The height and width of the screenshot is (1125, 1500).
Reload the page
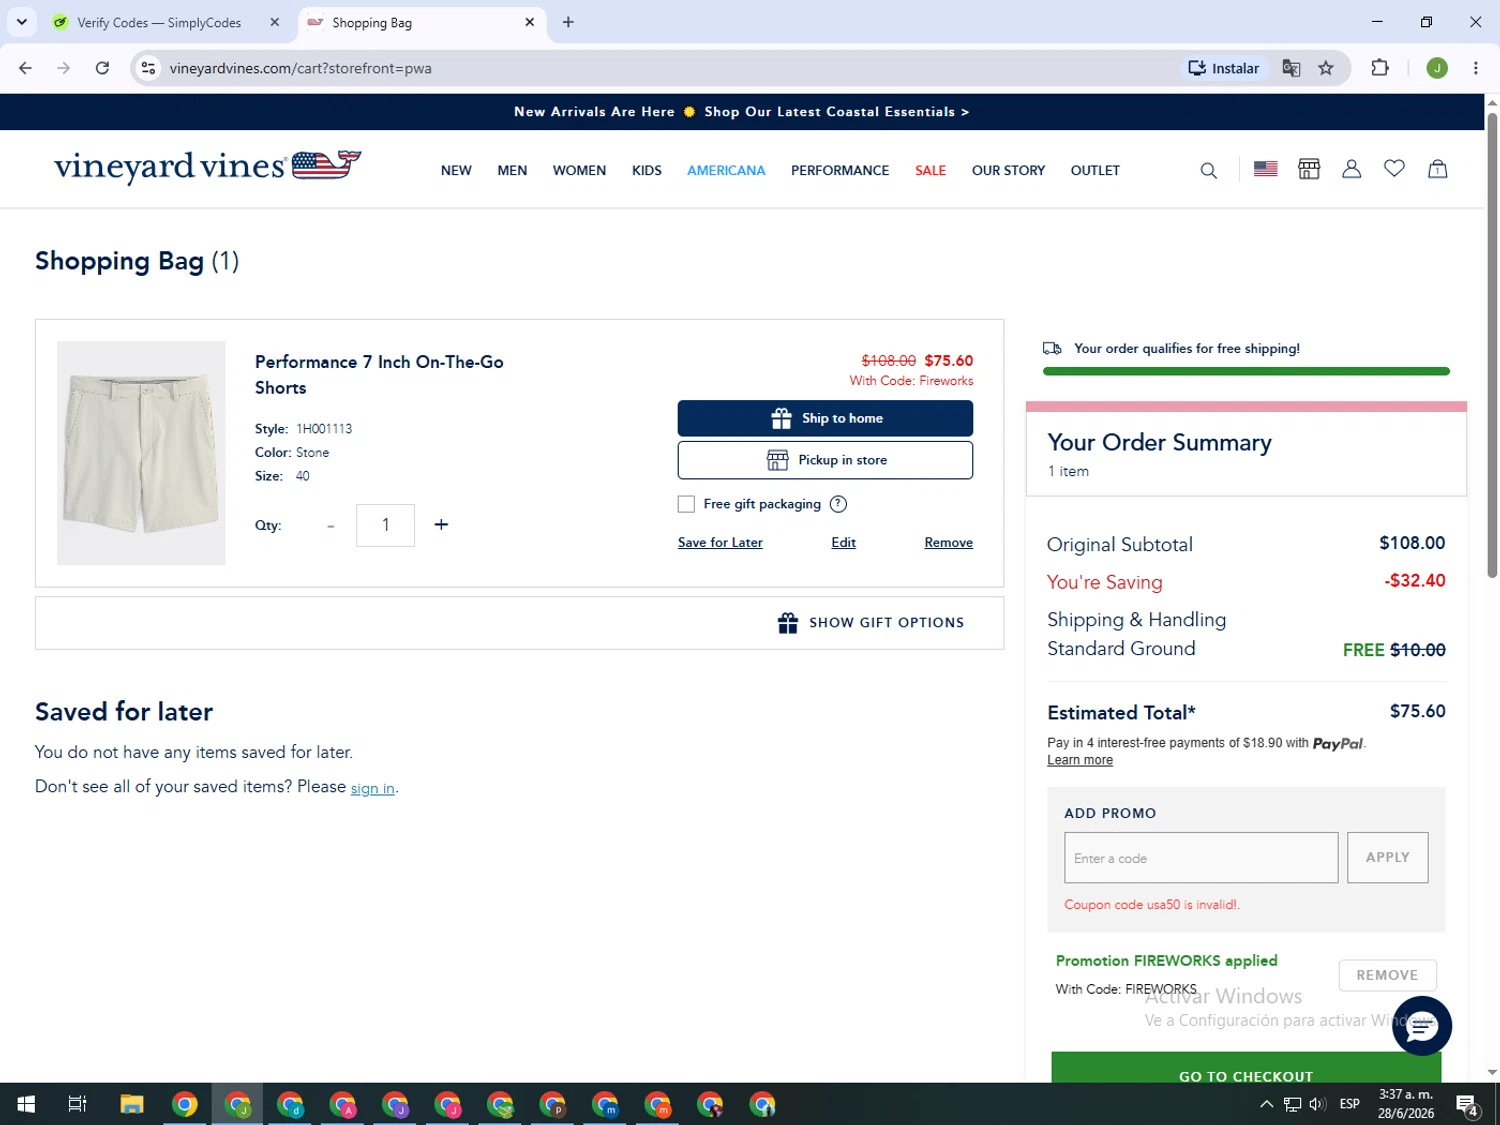click(x=102, y=68)
